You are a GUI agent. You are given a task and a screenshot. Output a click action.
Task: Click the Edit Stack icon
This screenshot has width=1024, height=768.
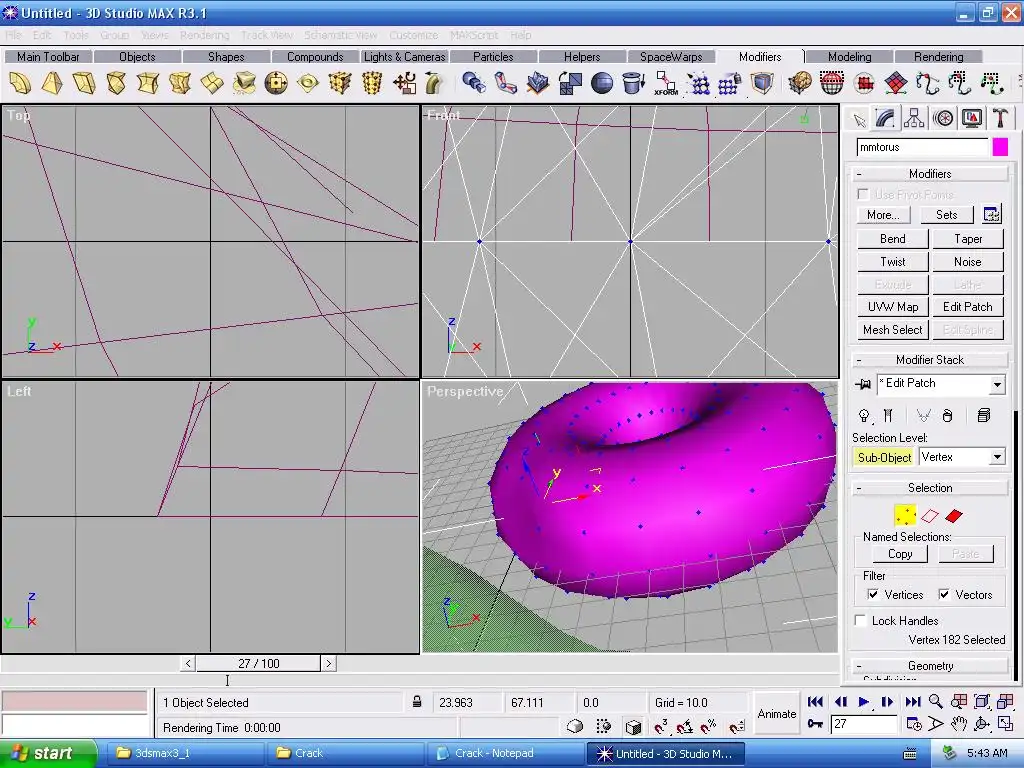point(984,415)
